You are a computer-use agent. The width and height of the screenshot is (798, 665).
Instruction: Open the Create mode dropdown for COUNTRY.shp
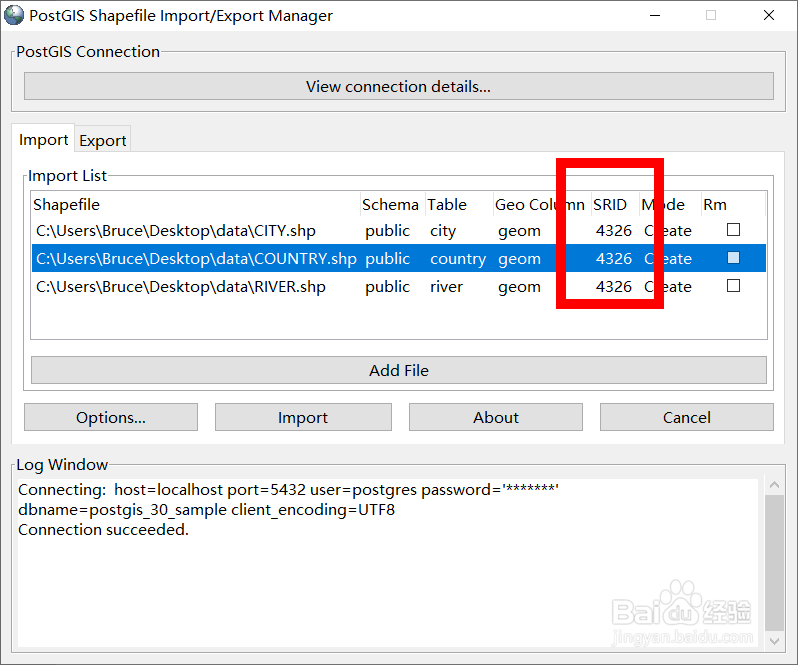(668, 259)
